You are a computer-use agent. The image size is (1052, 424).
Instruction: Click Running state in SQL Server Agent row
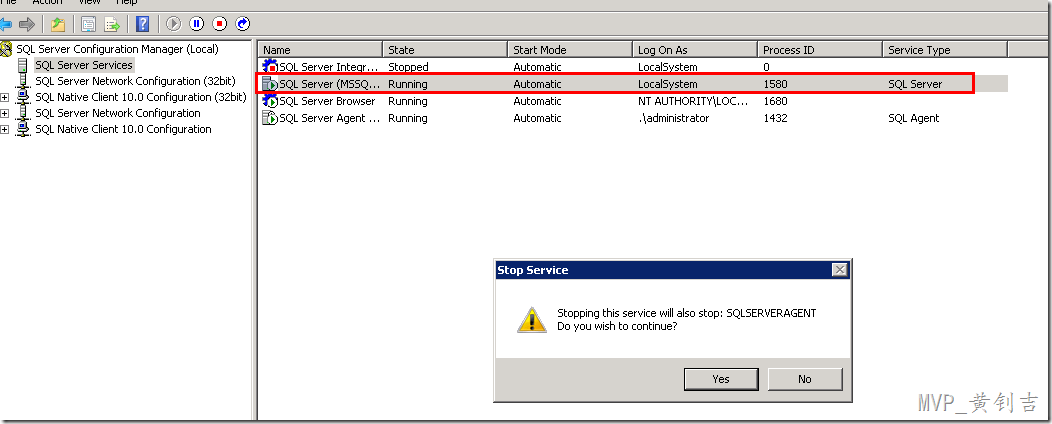pos(407,118)
